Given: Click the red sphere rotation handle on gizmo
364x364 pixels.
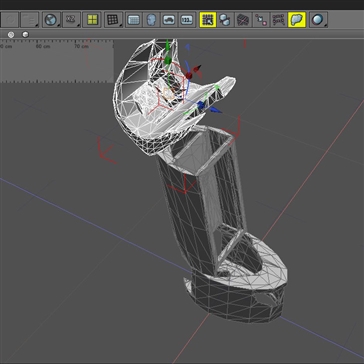Looking at the screenshot, I should click(189, 76).
